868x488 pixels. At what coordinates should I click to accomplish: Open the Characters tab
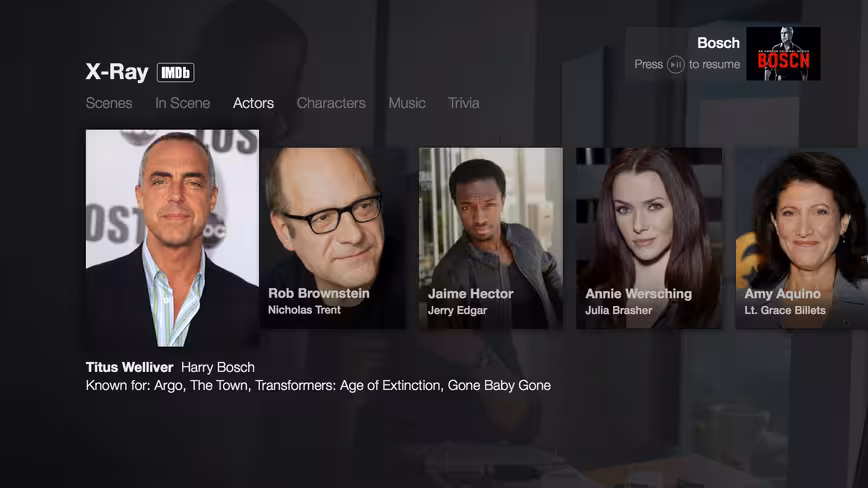331,103
